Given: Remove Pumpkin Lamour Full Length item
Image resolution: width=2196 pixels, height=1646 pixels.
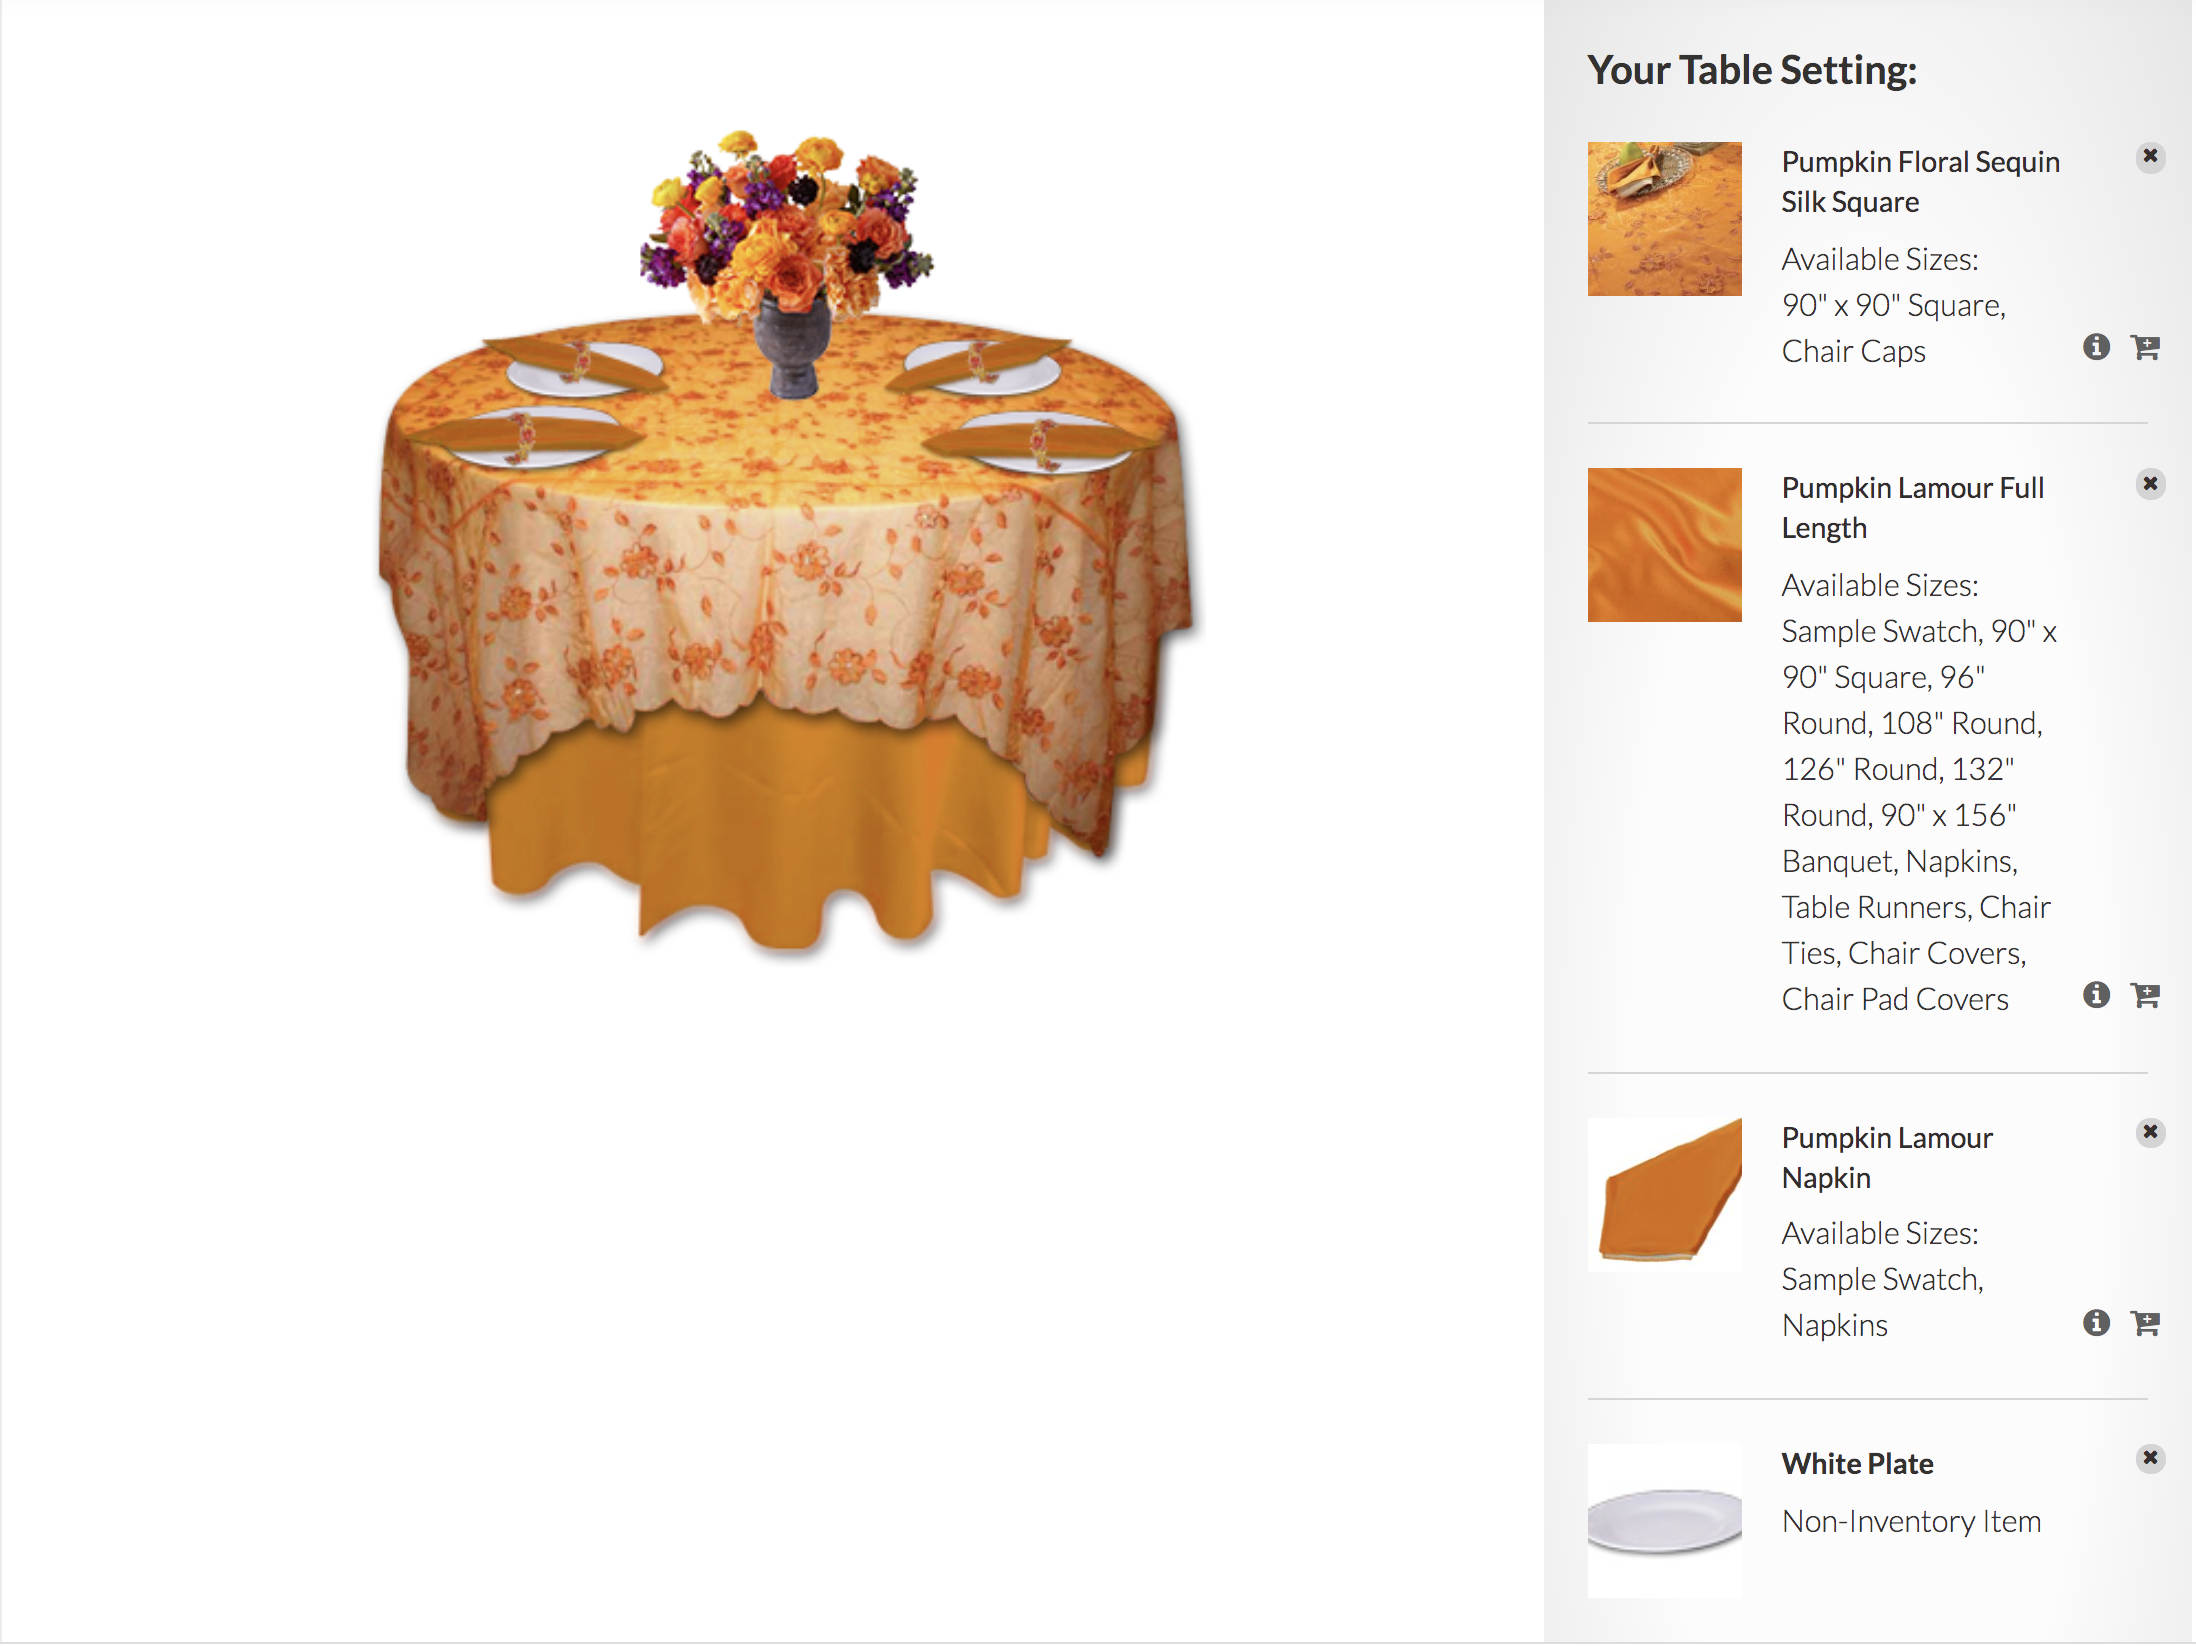Looking at the screenshot, I should (2150, 484).
